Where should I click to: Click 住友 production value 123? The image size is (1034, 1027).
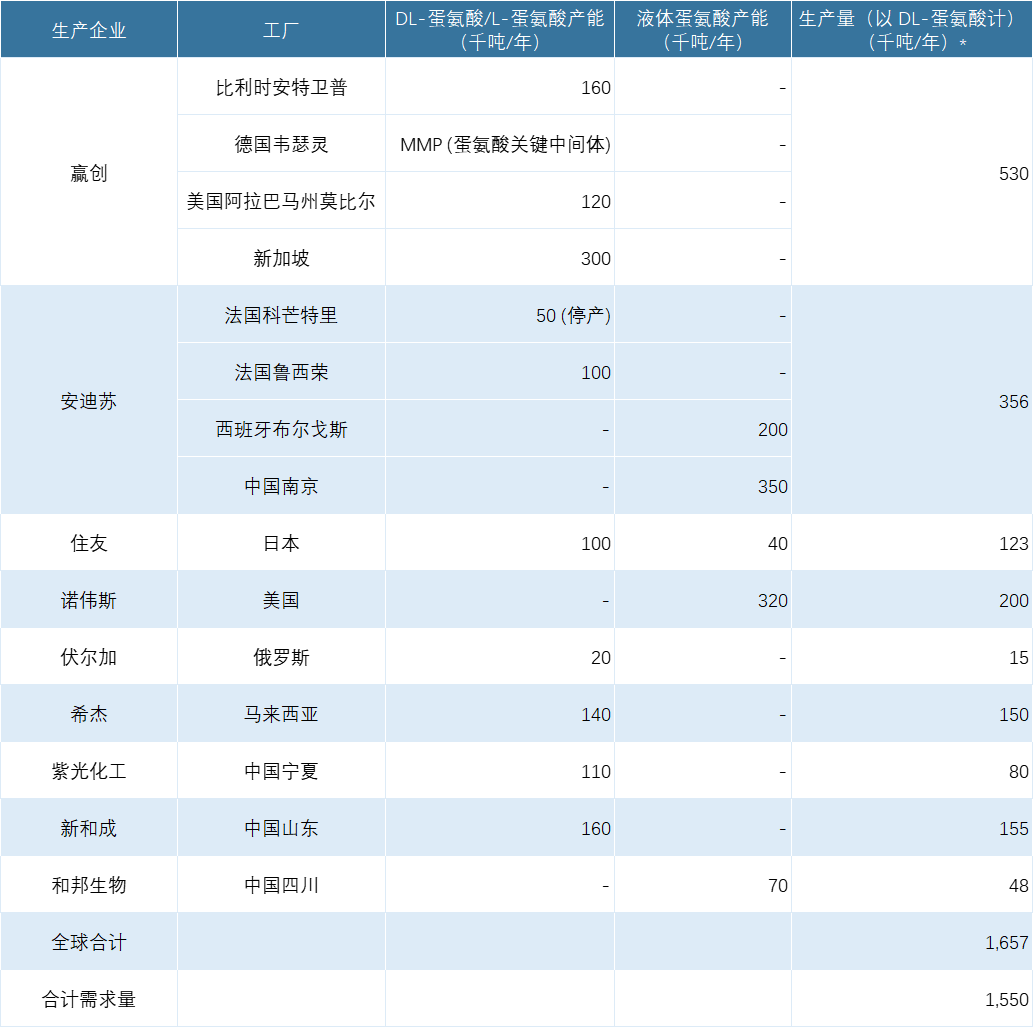coord(912,543)
